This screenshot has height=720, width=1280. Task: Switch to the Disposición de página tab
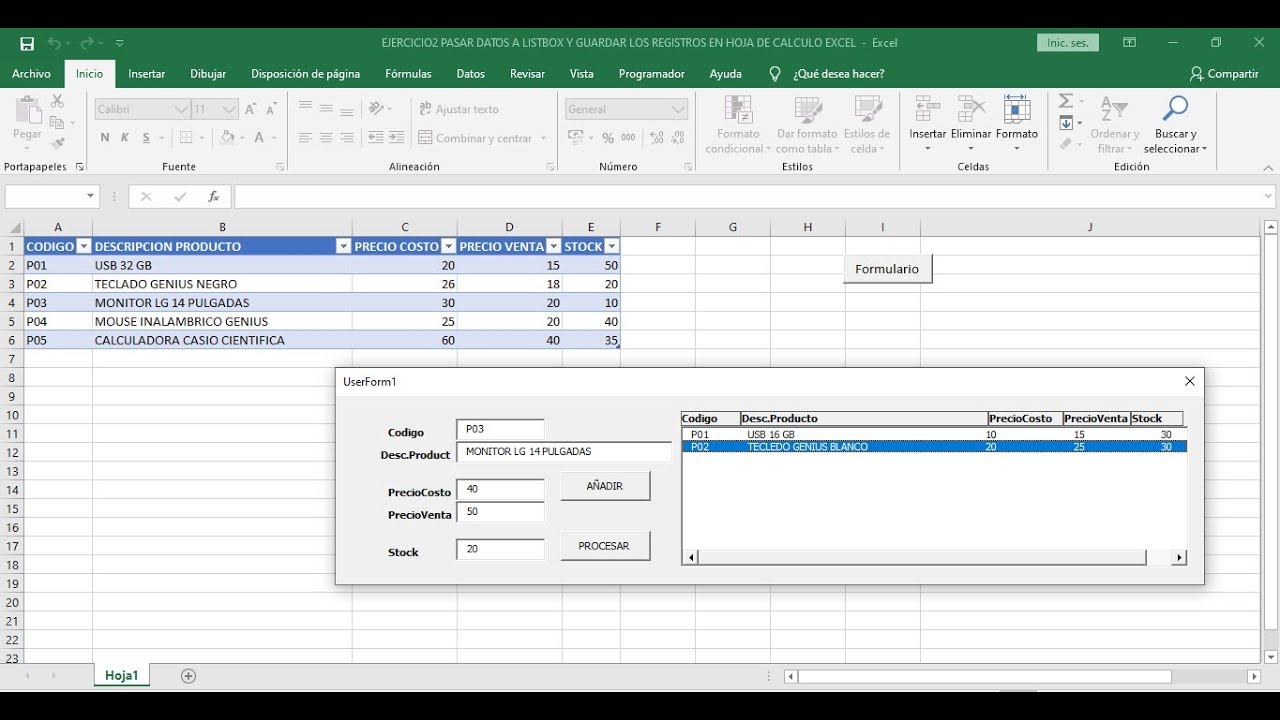tap(305, 74)
